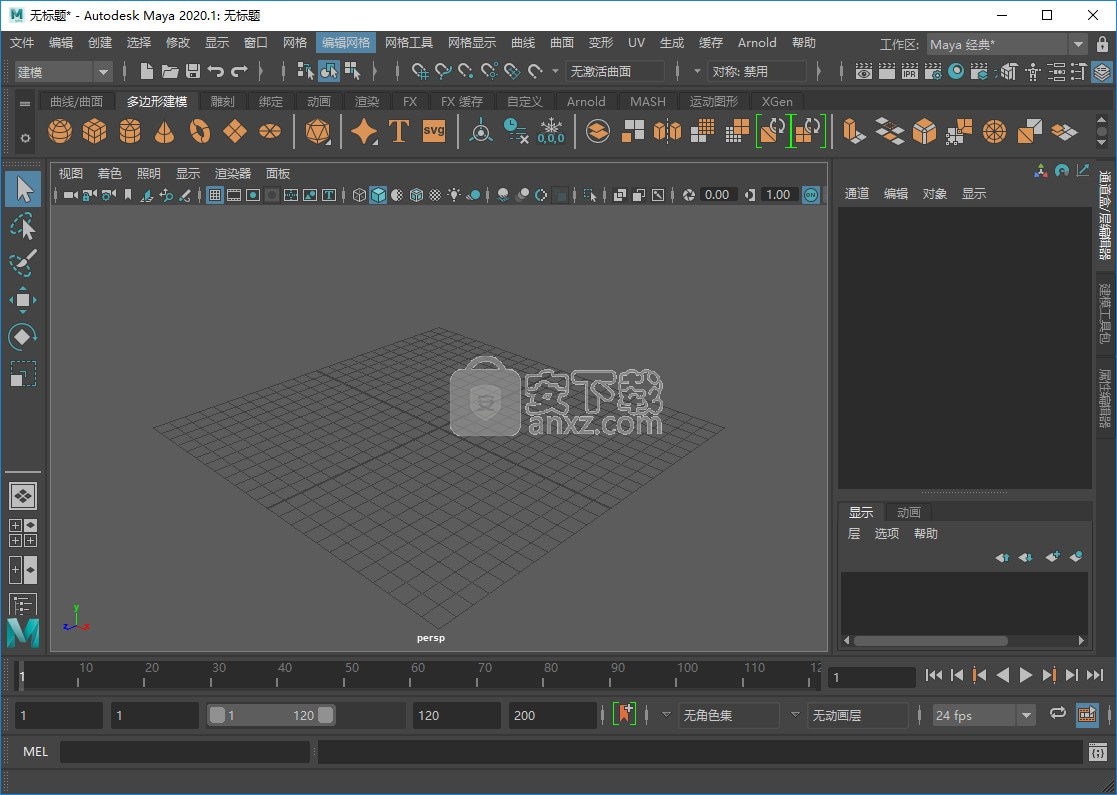Create a polygon disc from shelf
Image resolution: width=1117 pixels, height=795 pixels.
pyautogui.click(x=270, y=131)
